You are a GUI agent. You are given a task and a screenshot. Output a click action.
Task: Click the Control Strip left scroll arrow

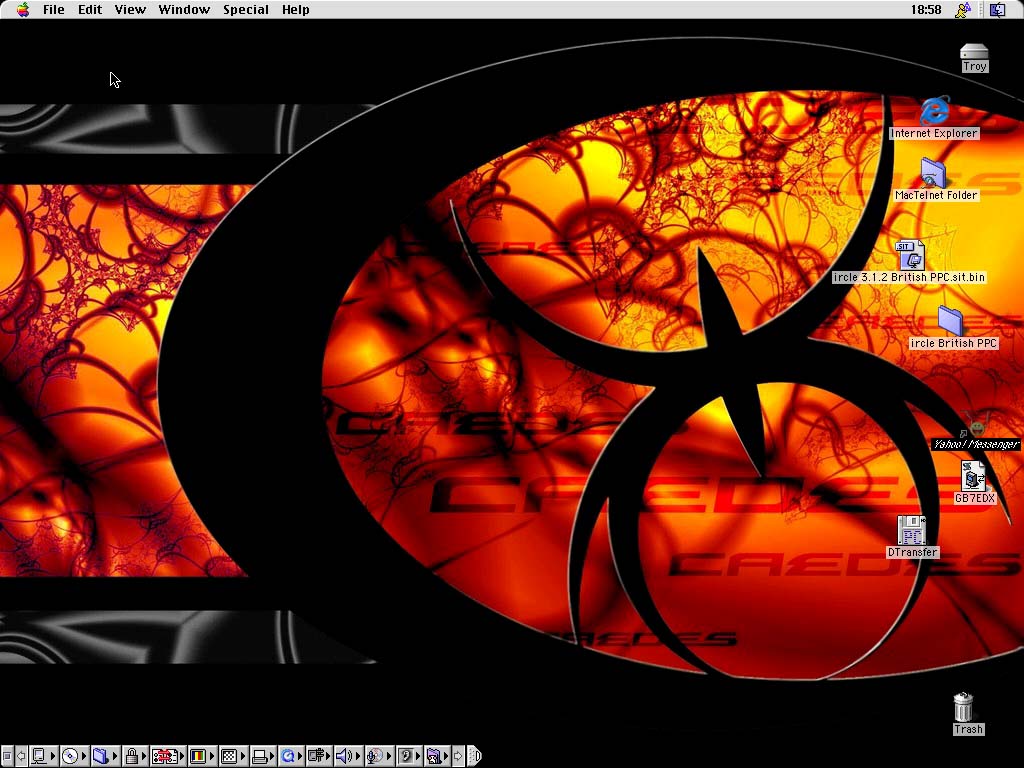click(x=21, y=756)
